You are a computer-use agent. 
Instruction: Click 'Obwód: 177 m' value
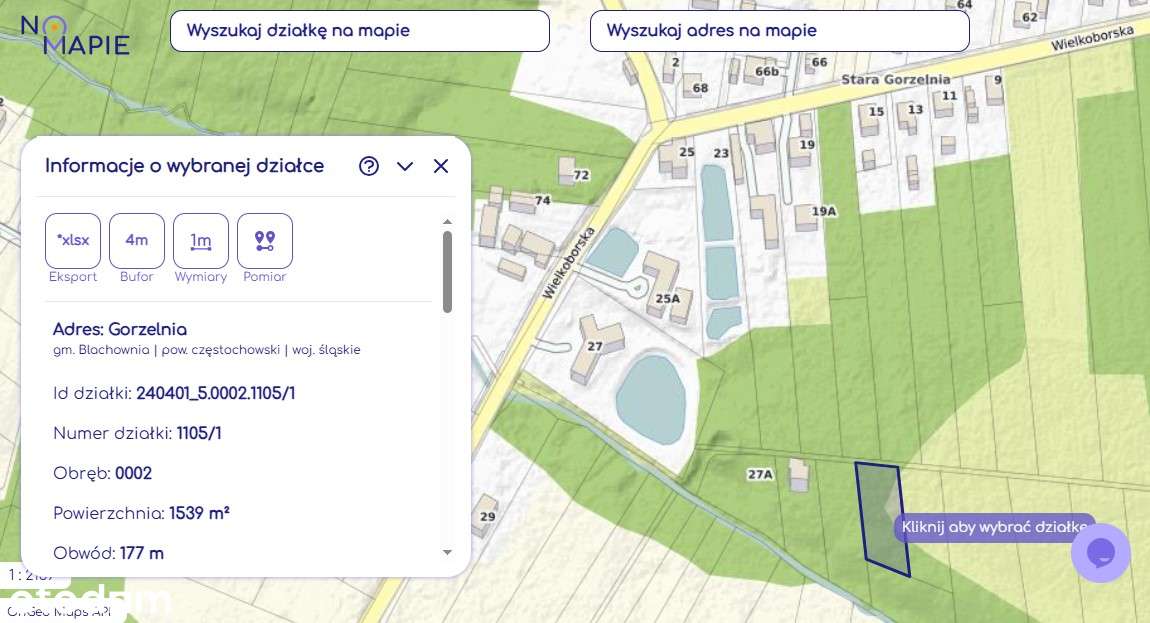[142, 553]
